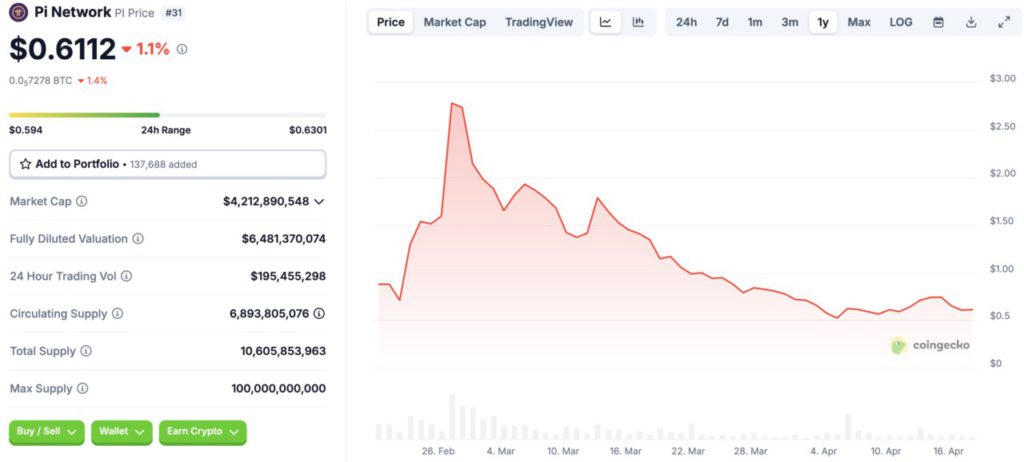Download chart data icon
The width and height of the screenshot is (1024, 462).
click(x=971, y=22)
